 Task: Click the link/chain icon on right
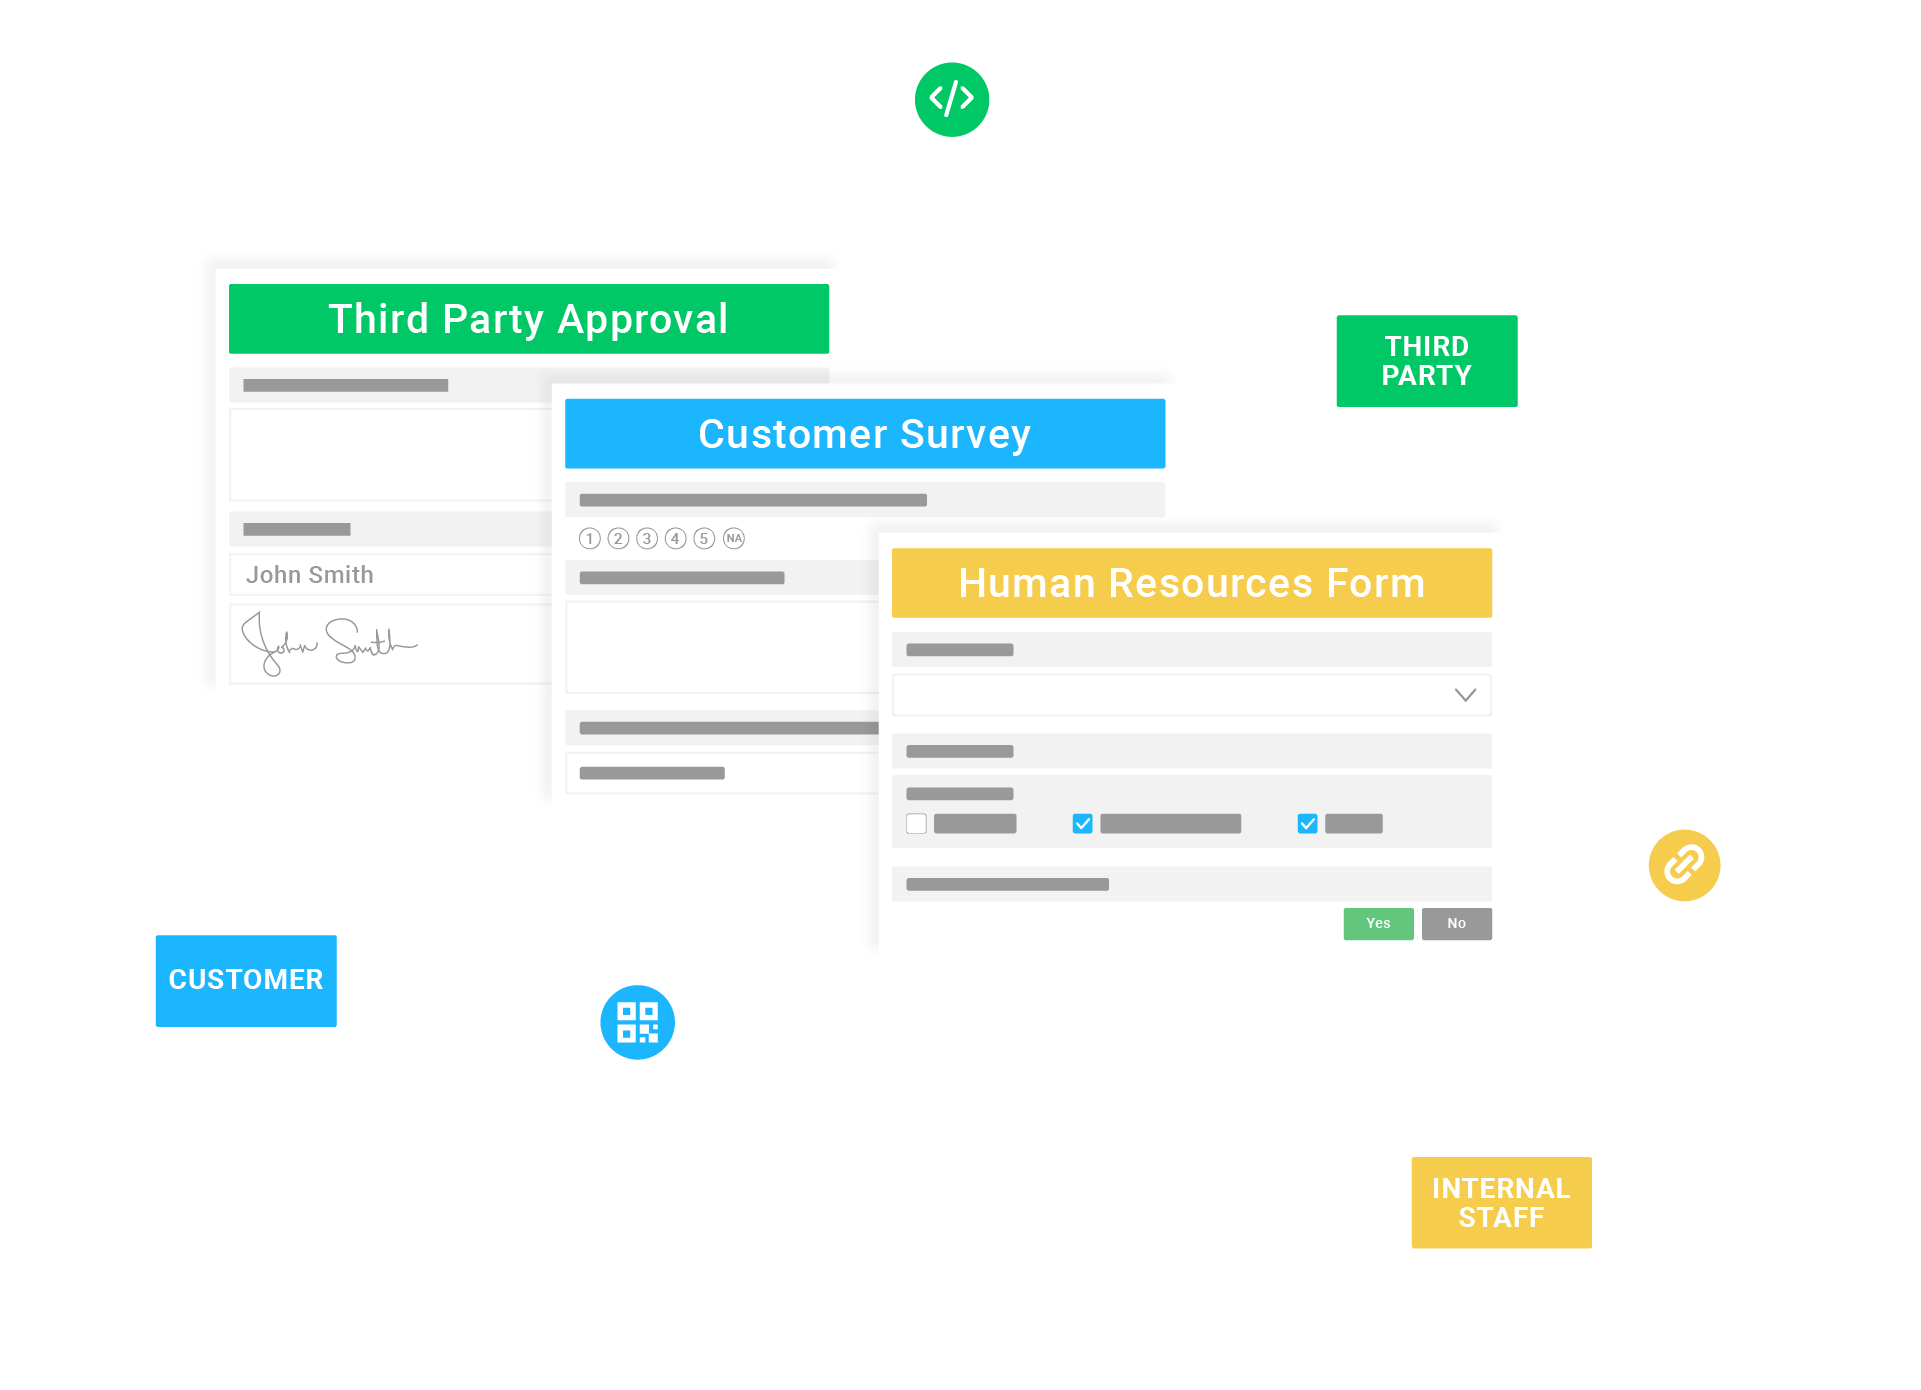point(1685,864)
